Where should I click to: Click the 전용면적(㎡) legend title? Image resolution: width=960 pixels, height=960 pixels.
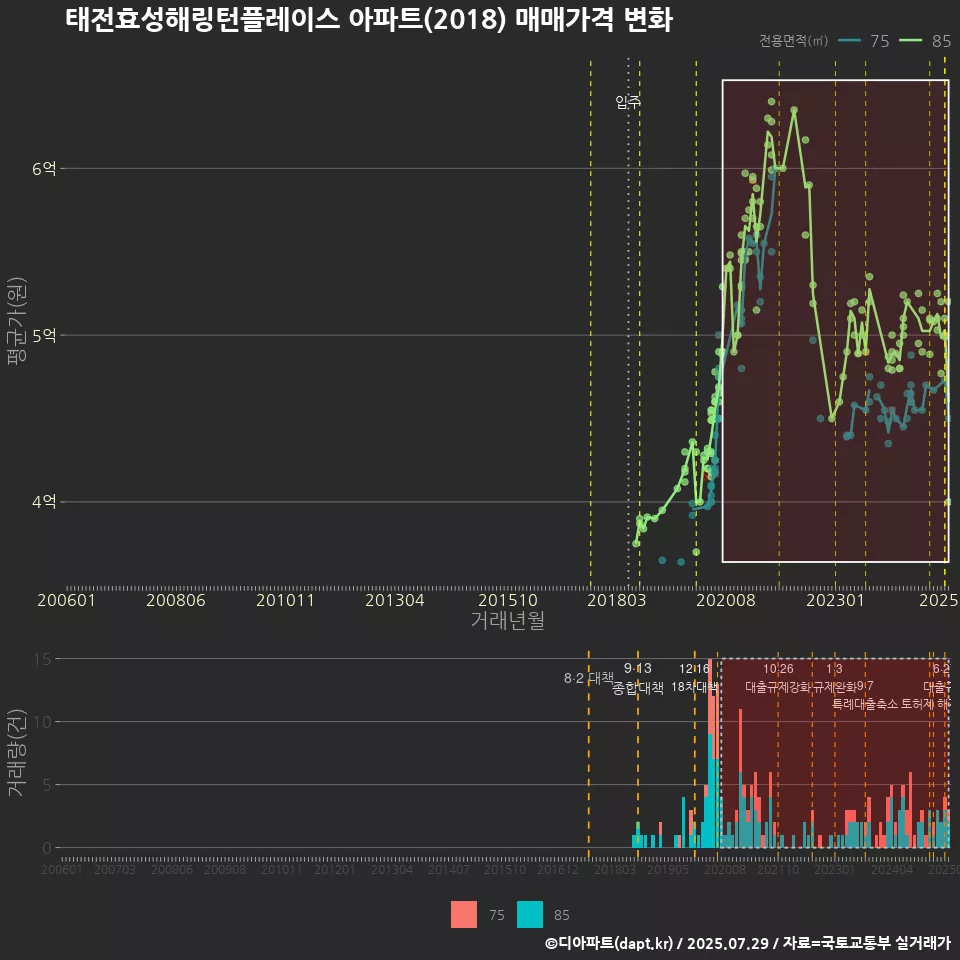[x=793, y=41]
